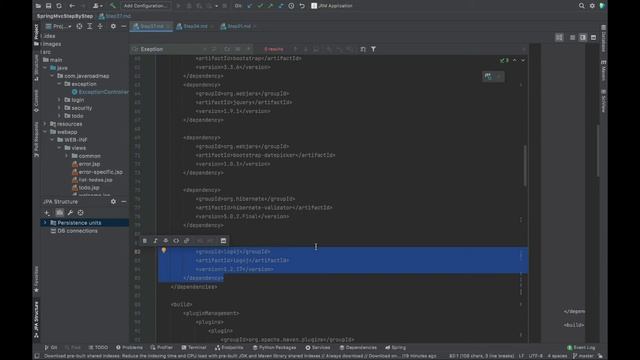Click Expand All in project panel

point(89,26)
